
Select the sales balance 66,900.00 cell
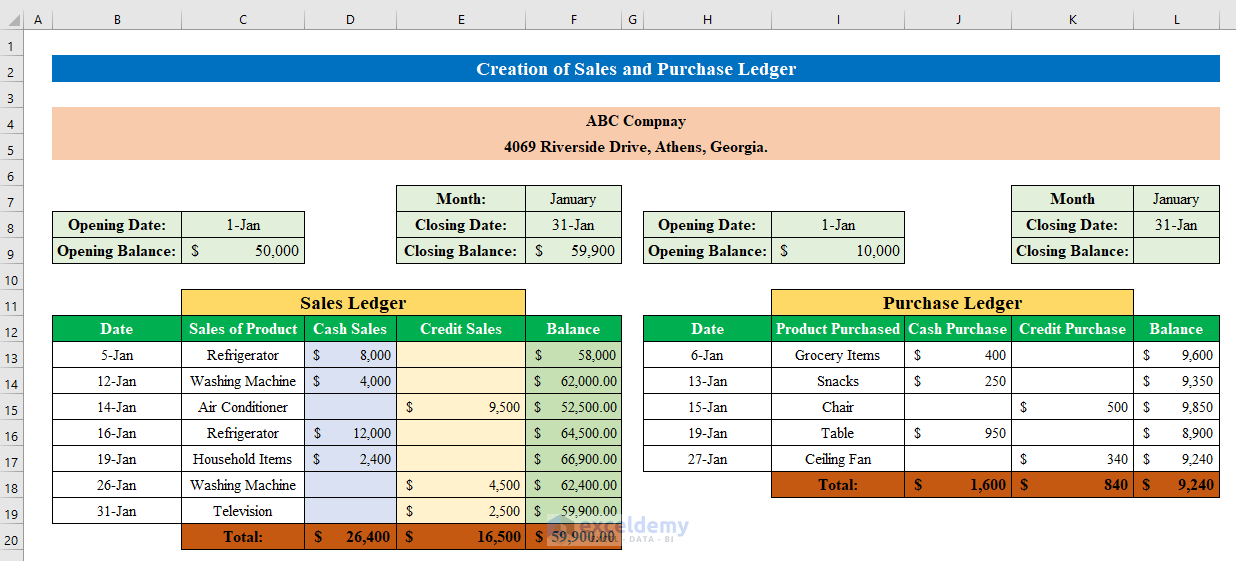click(573, 459)
